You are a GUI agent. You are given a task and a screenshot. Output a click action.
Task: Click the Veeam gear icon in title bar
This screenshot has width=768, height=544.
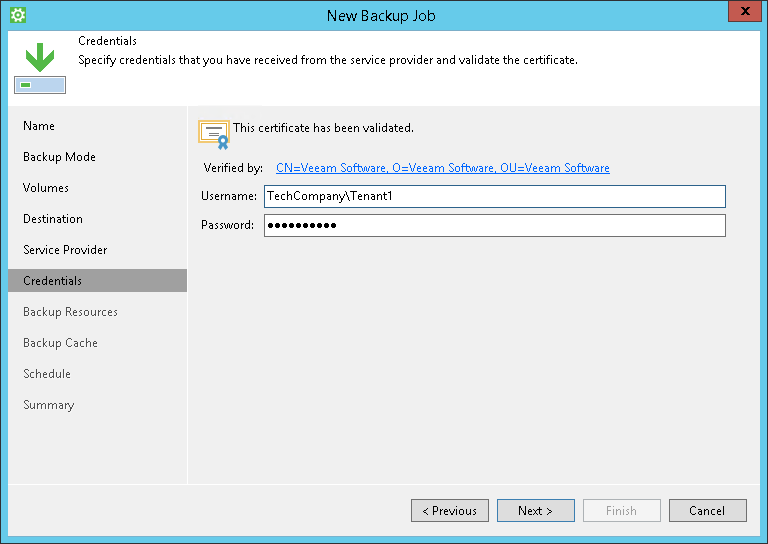coord(17,15)
